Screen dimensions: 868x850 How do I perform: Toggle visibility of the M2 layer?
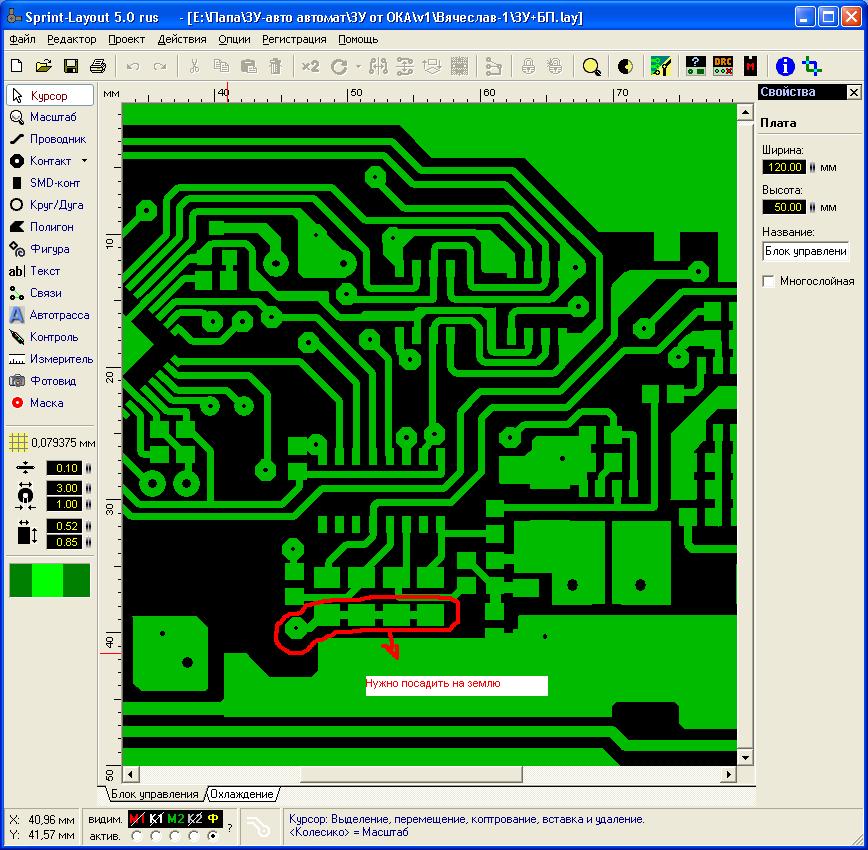pos(176,819)
